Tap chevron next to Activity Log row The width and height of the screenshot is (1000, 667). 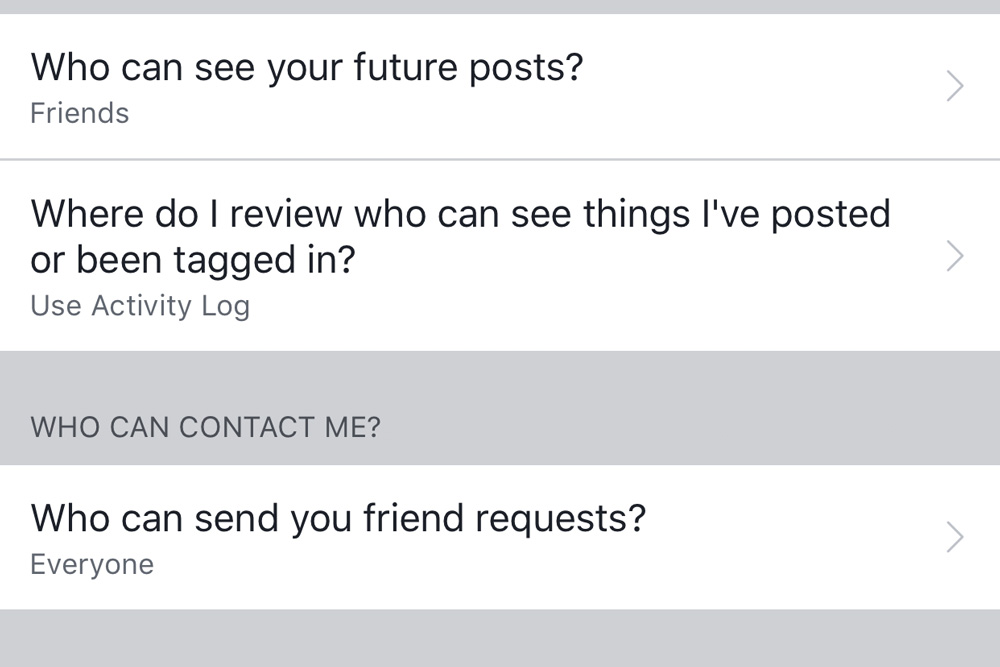click(955, 257)
